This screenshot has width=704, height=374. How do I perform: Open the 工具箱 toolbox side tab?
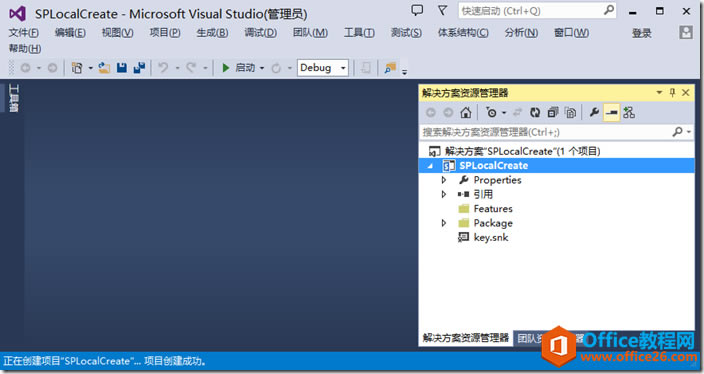13,98
